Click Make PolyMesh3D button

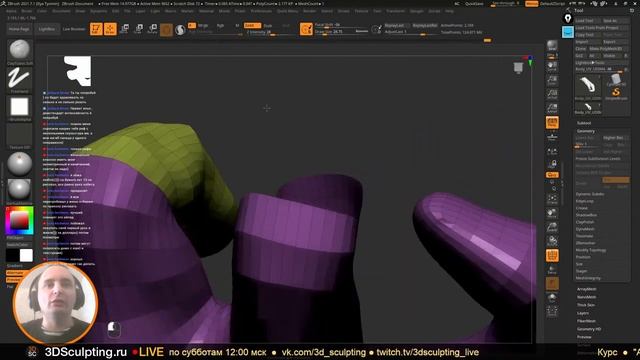[608, 49]
